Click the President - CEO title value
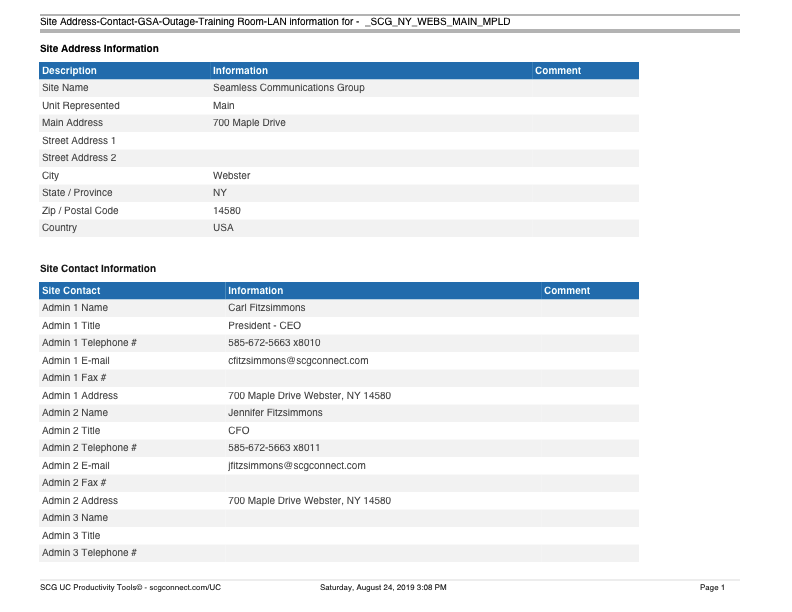This screenshot has width=792, height=612. click(x=264, y=325)
